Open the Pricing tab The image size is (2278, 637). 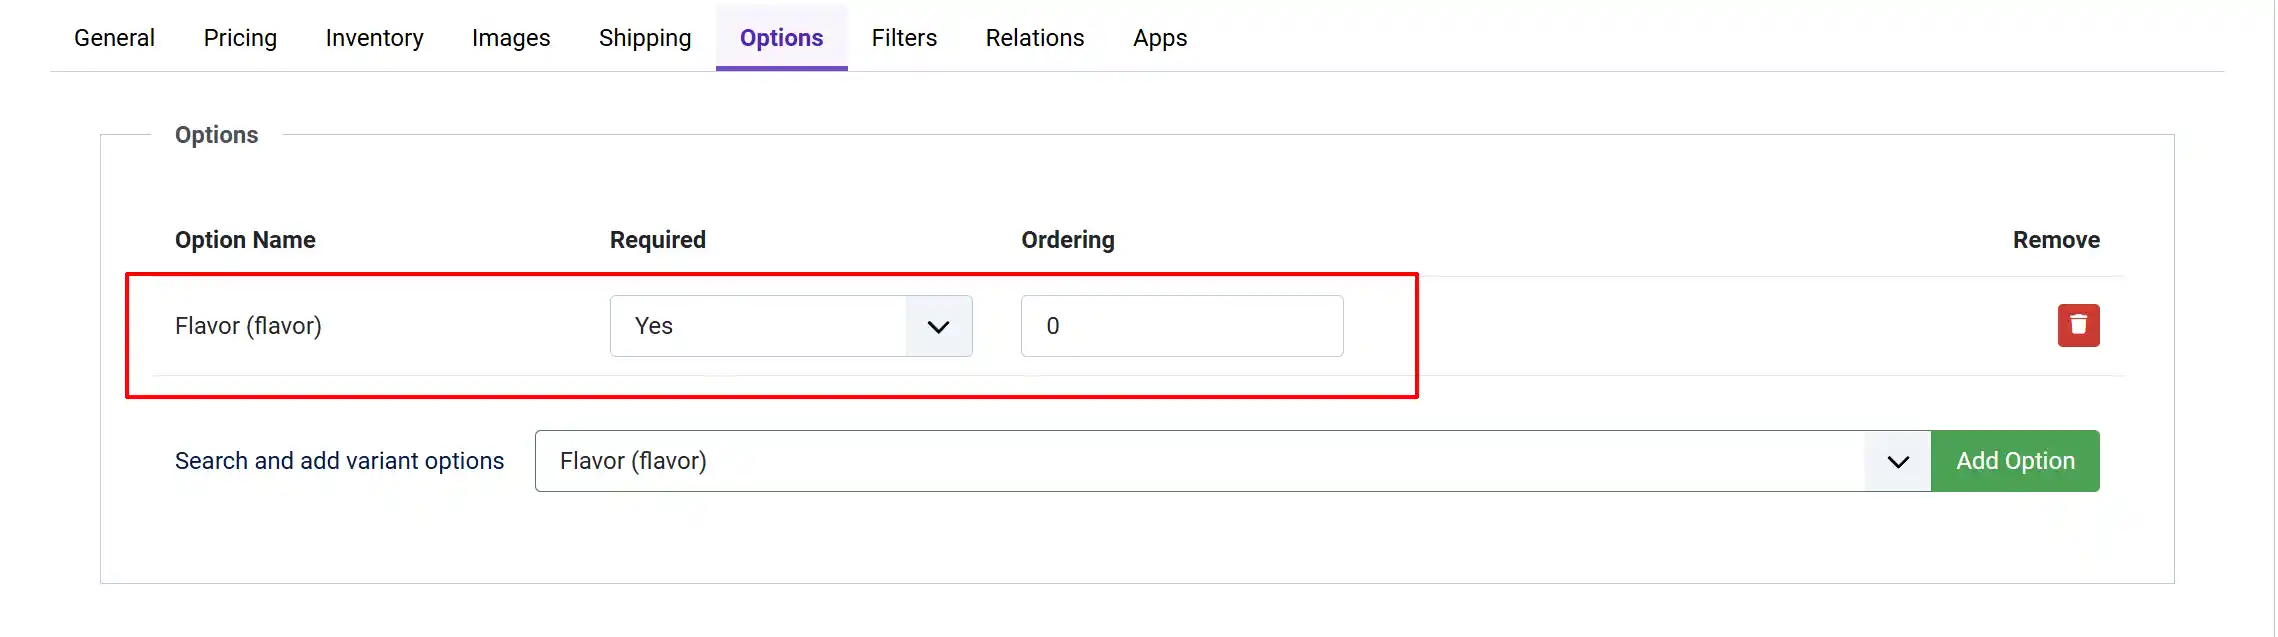tap(240, 38)
